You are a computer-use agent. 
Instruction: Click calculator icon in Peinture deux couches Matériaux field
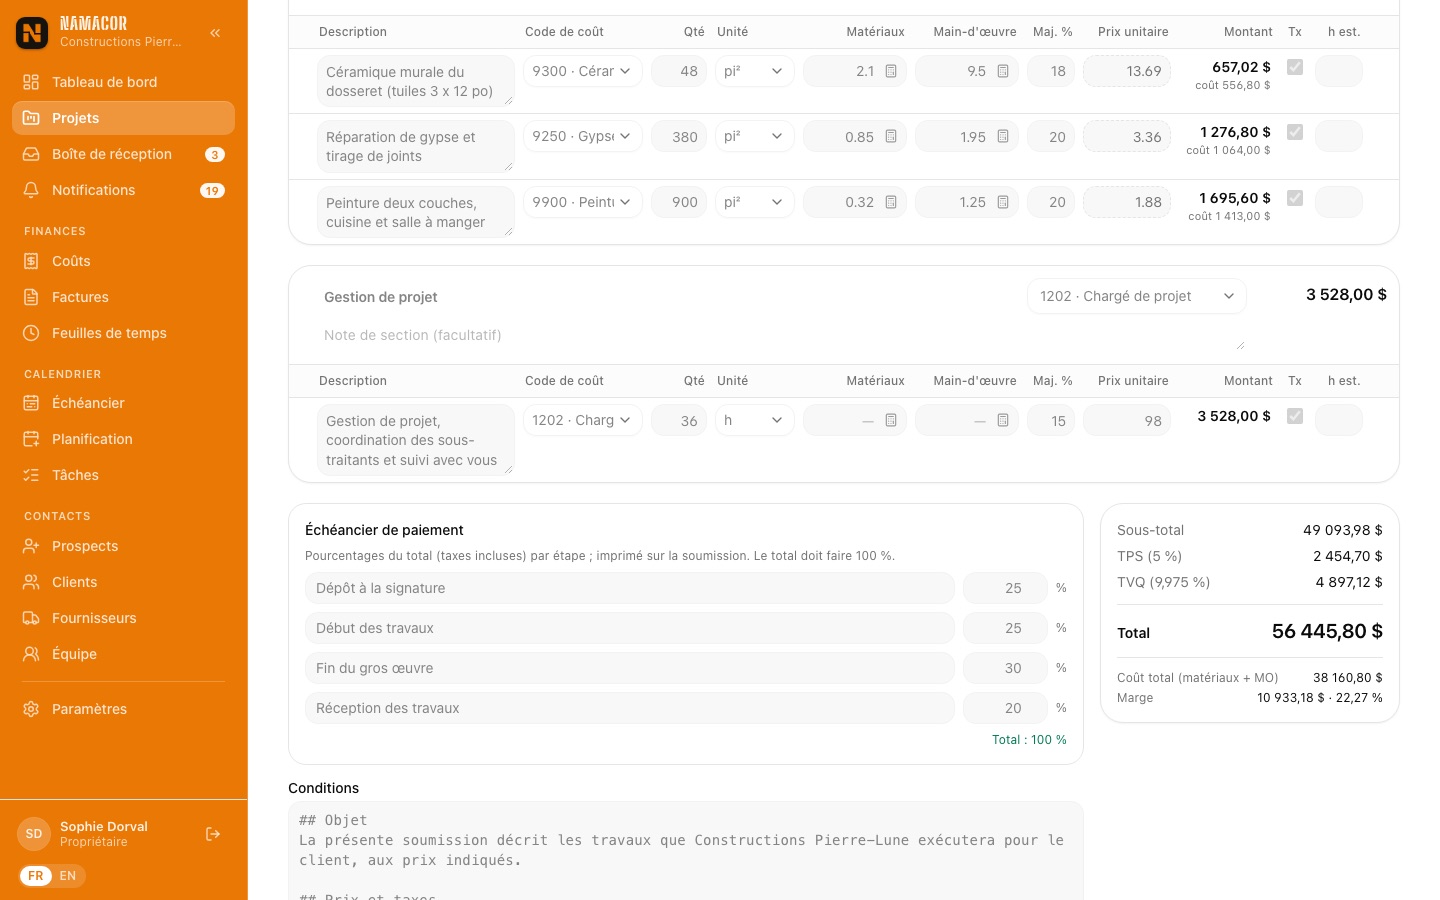[x=891, y=202]
